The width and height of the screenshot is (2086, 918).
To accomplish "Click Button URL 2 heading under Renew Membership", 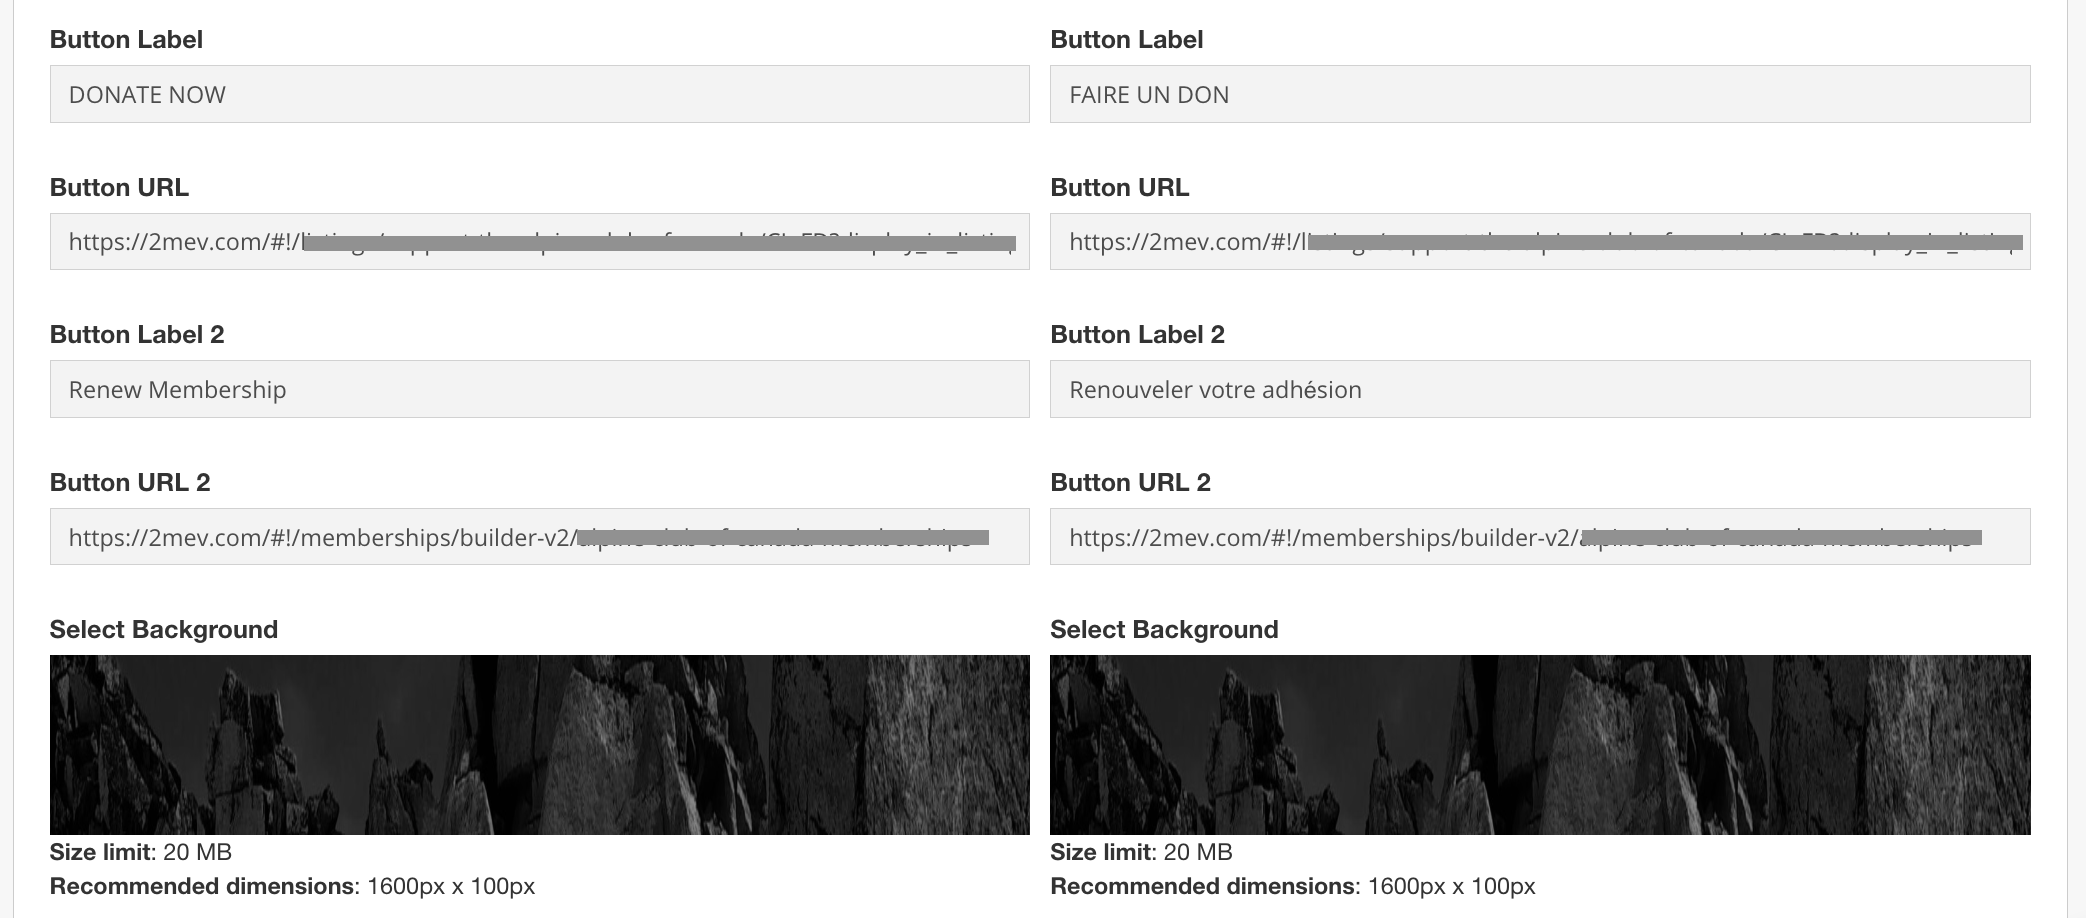I will point(130,482).
